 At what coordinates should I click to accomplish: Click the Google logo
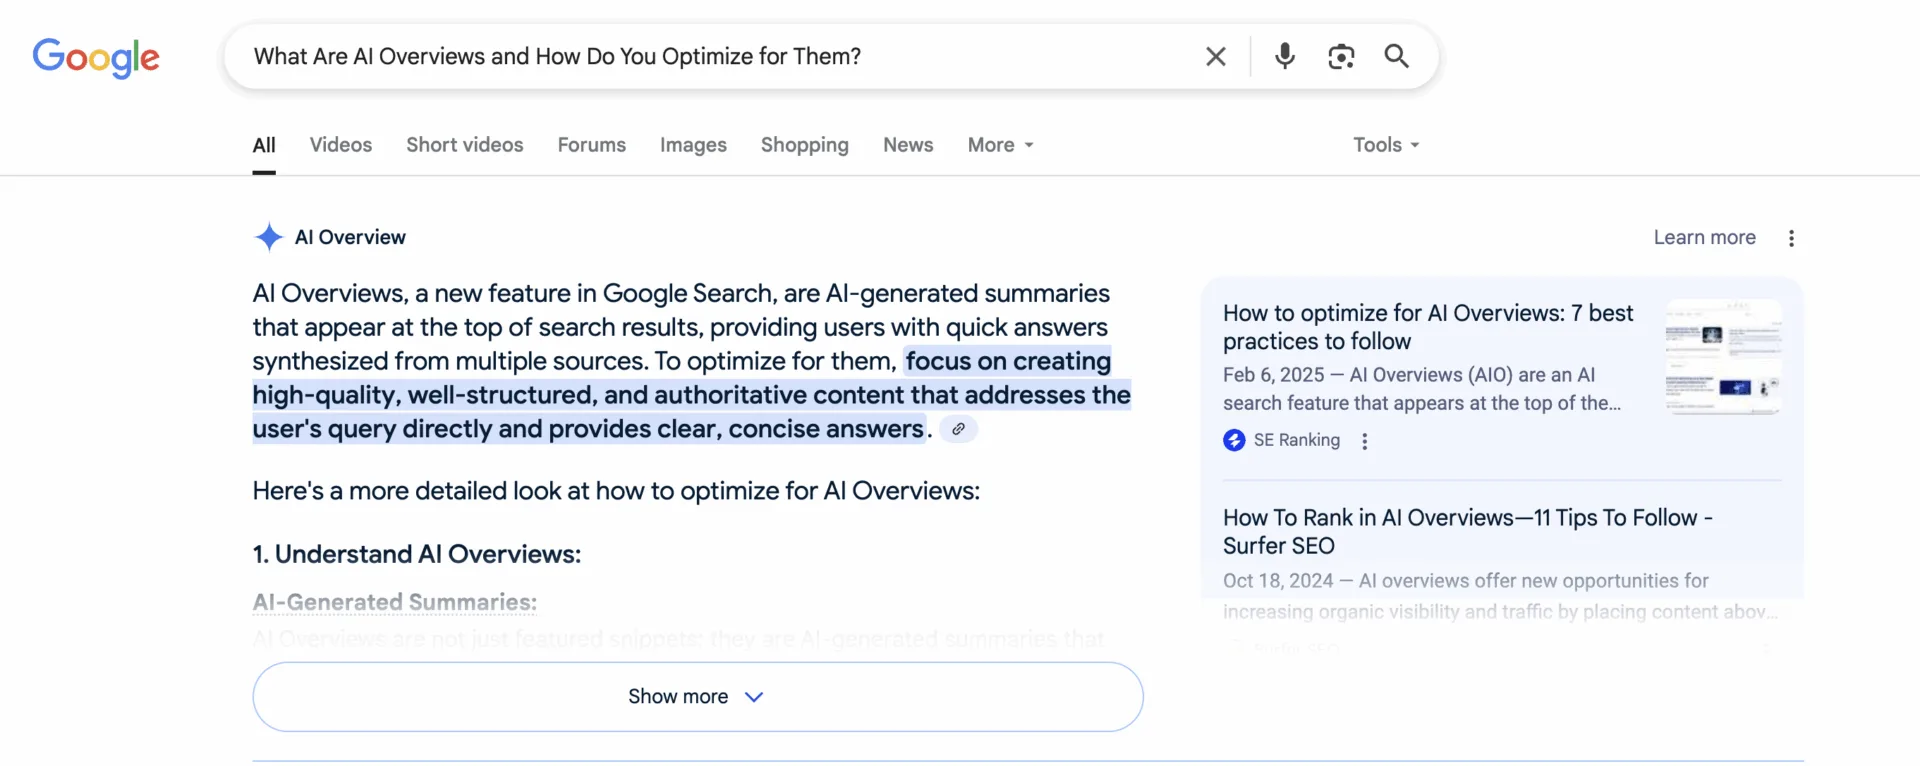(96, 57)
